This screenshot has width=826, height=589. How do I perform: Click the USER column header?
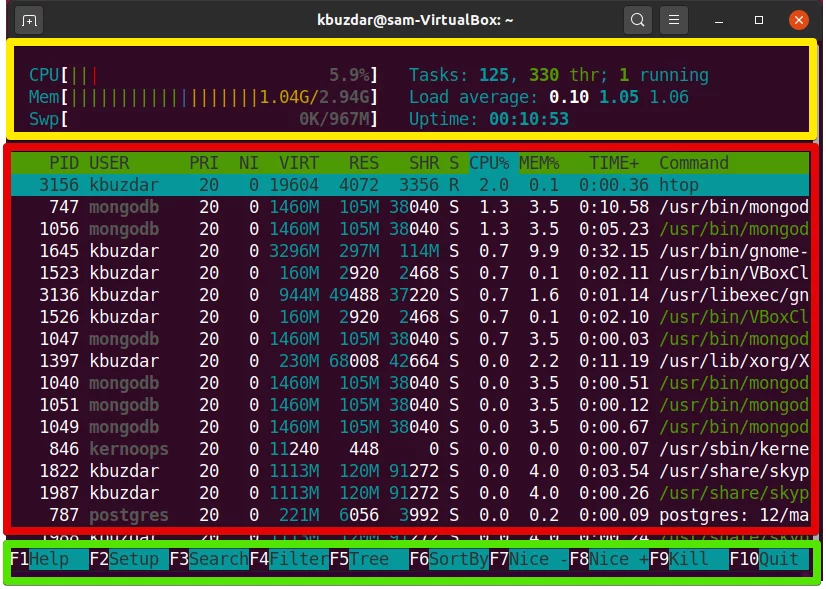109,163
